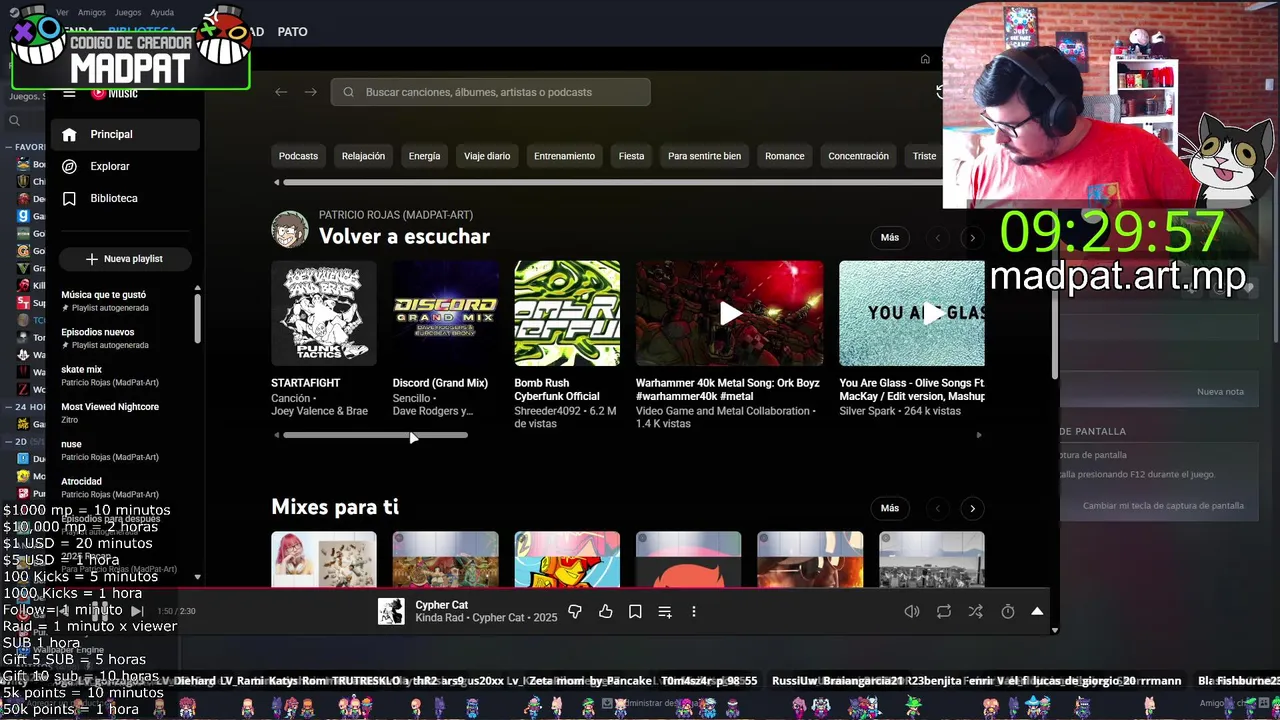Select the Relajación mood chip

363,156
